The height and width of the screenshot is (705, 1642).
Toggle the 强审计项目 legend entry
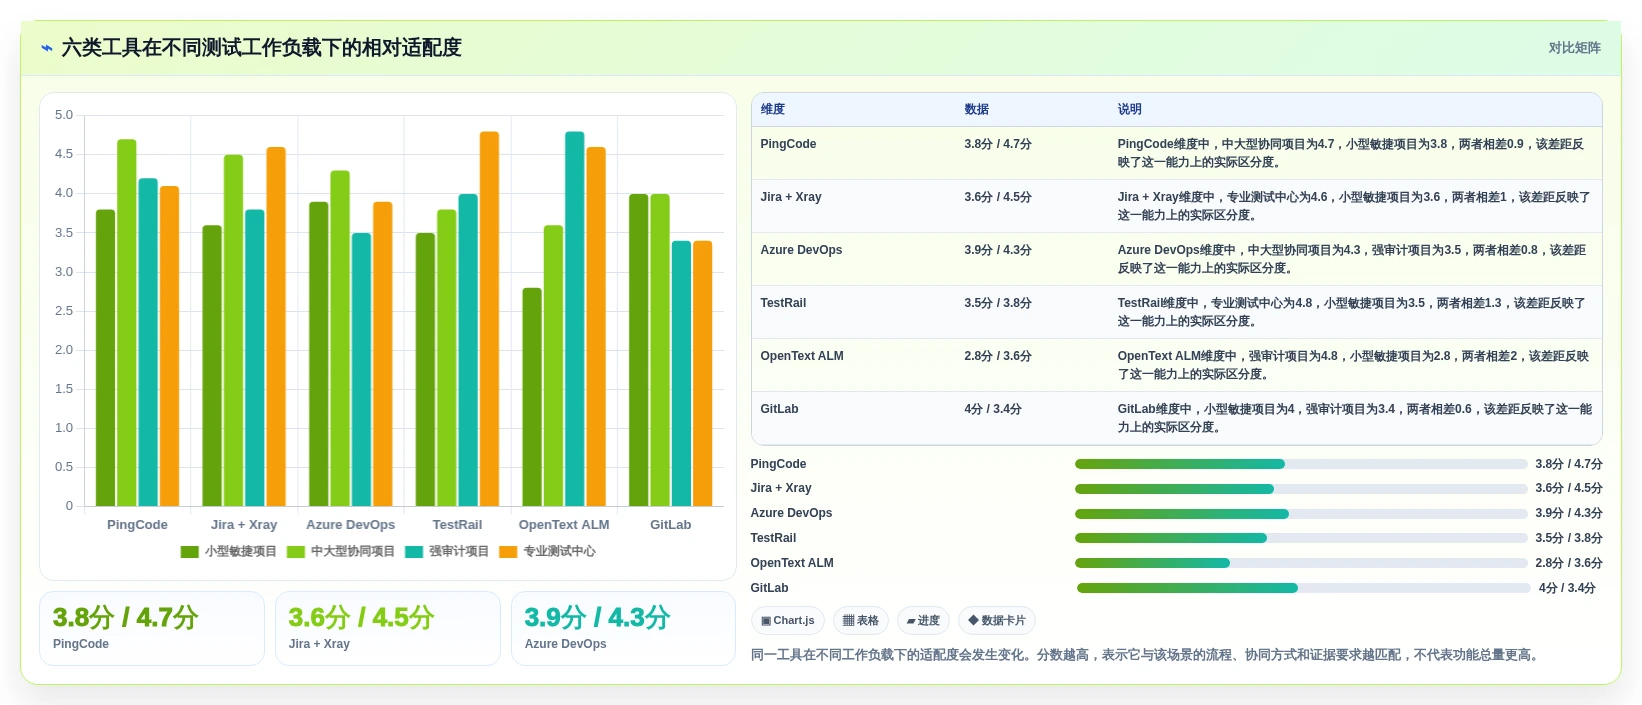446,551
